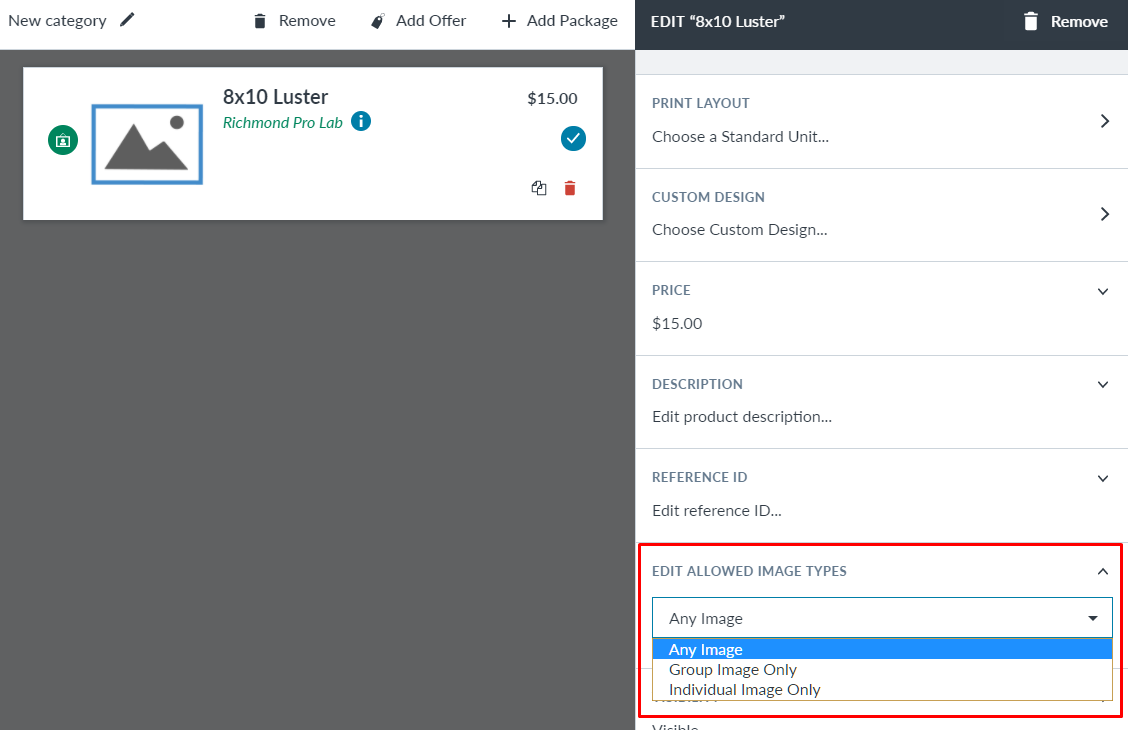Click the product image thumbnail
Image resolution: width=1128 pixels, height=730 pixels.
tap(146, 144)
